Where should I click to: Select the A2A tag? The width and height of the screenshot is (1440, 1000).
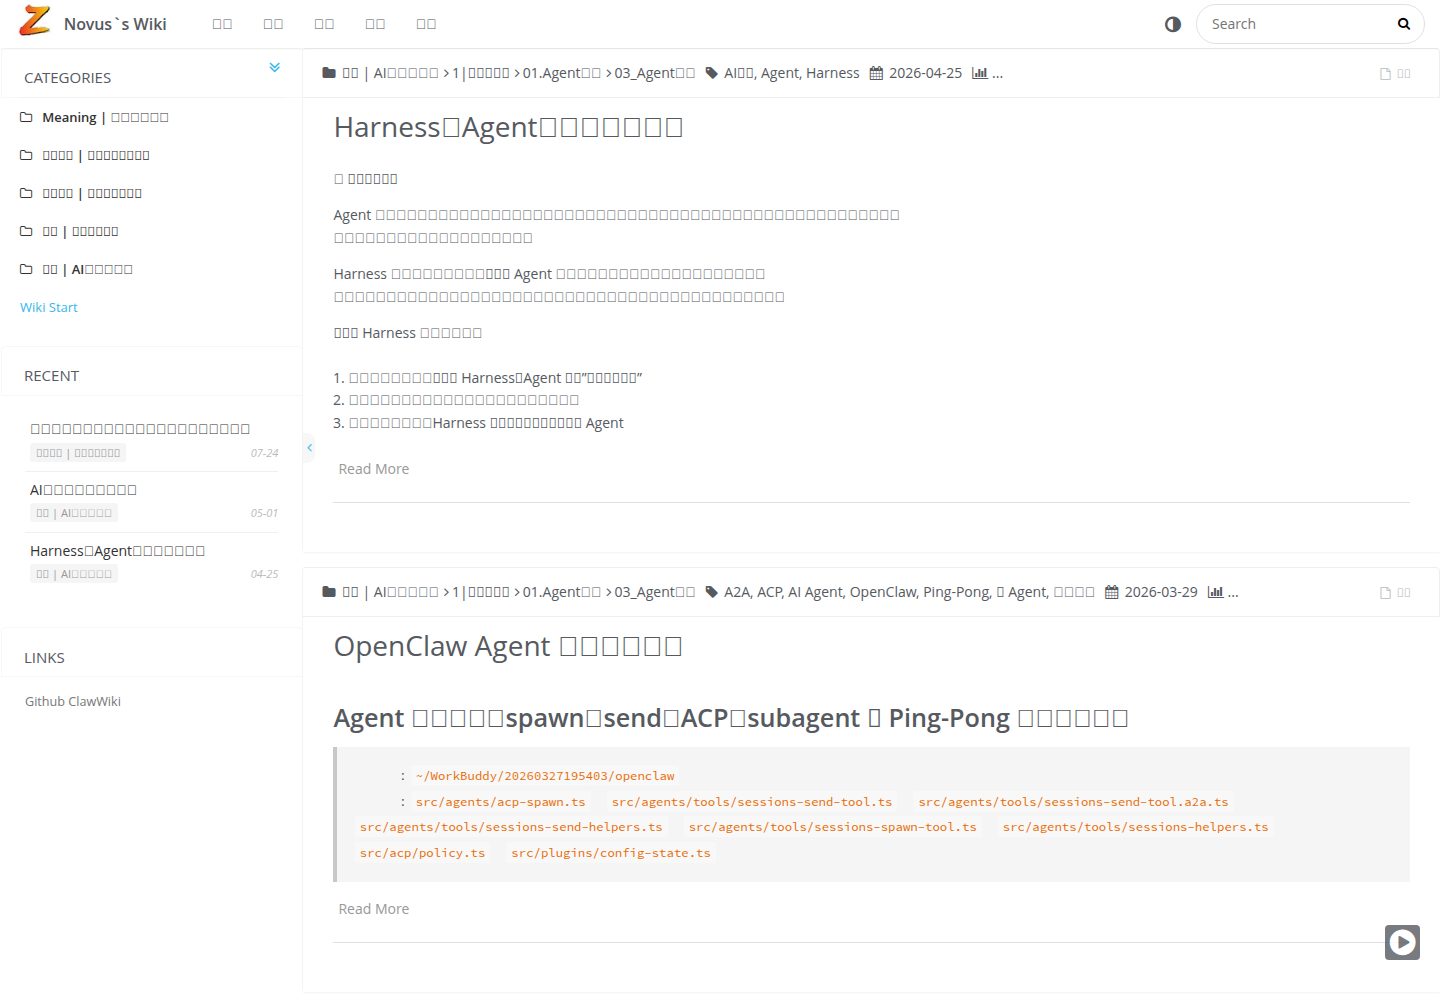[737, 592]
